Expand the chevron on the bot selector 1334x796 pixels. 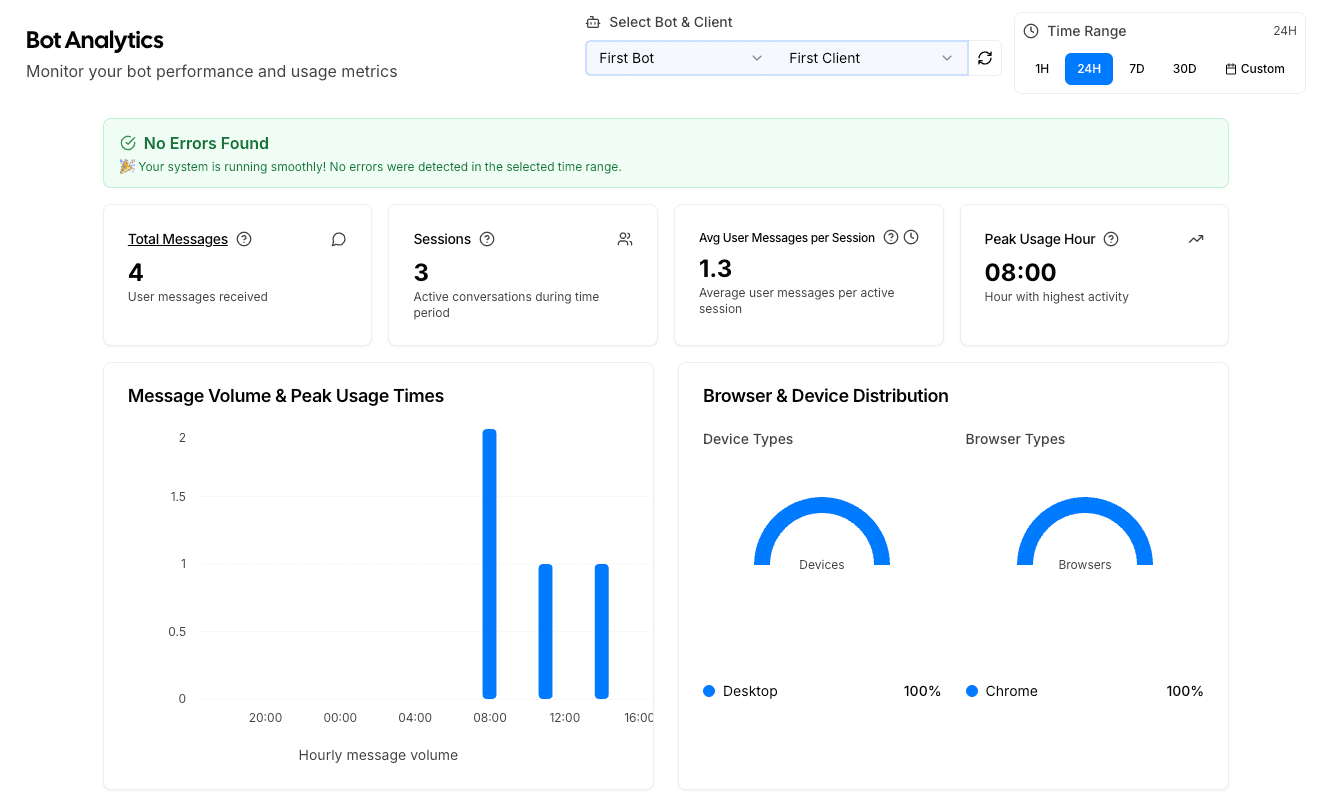[757, 58]
